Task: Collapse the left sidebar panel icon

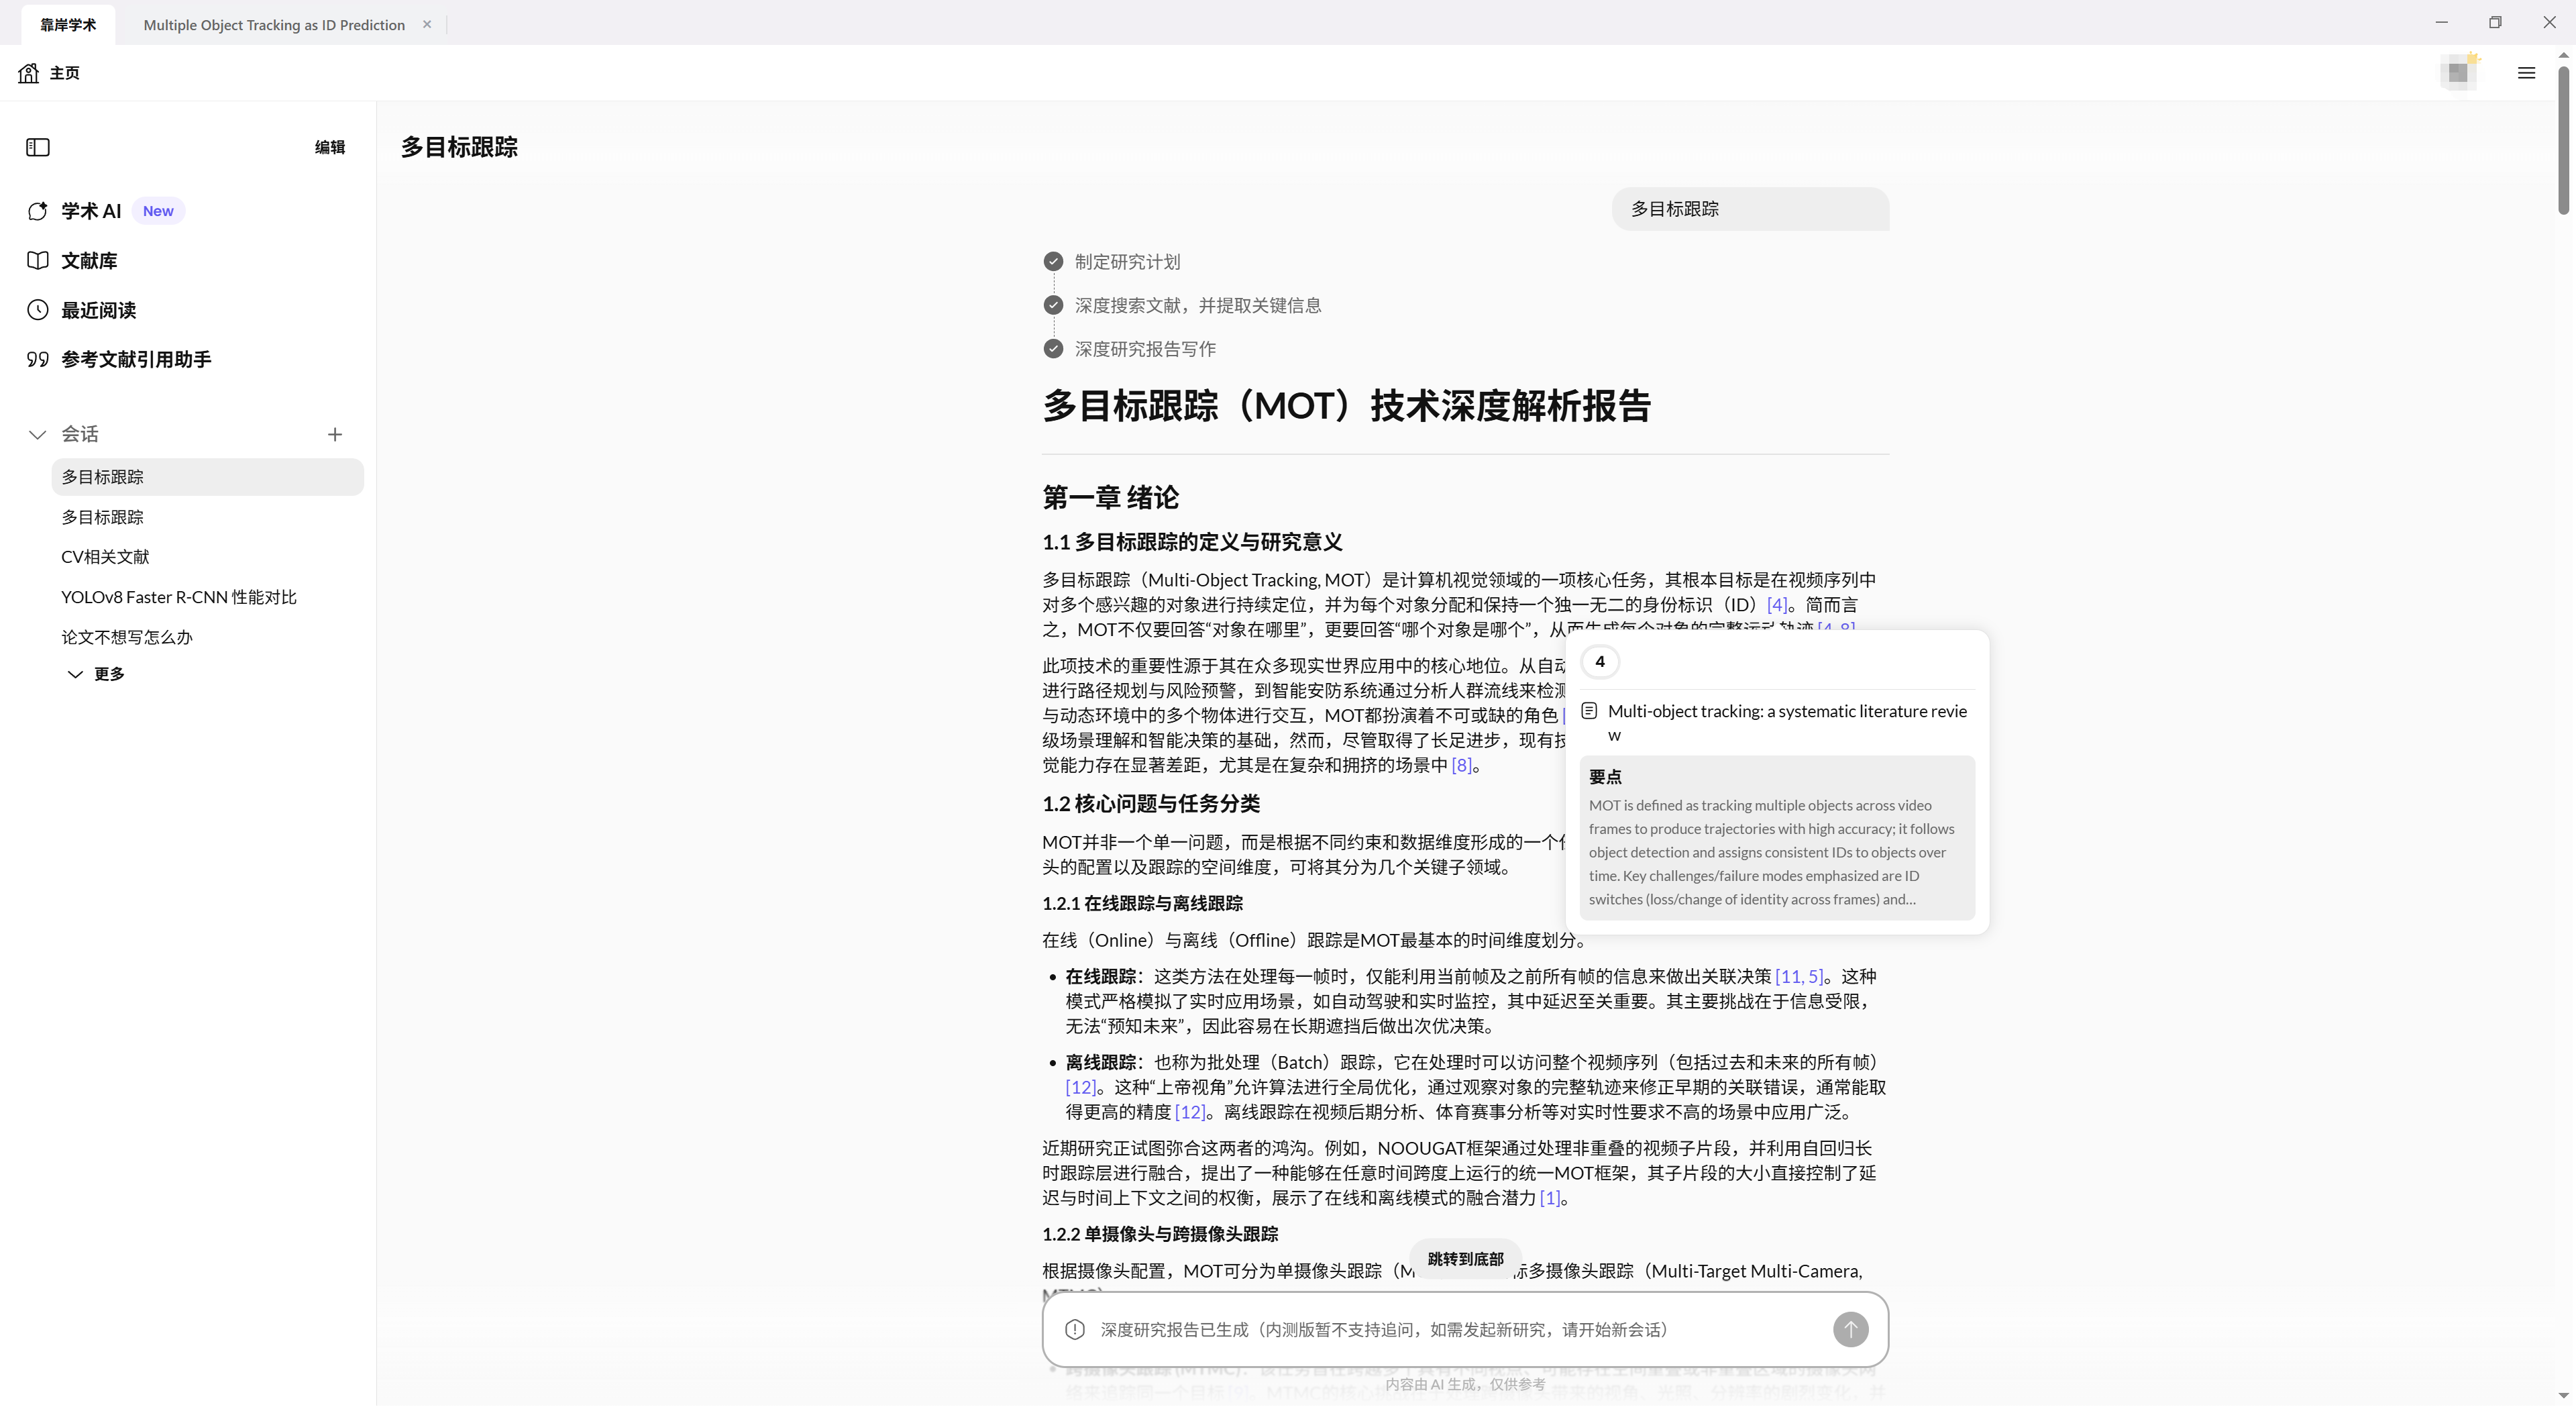Action: point(37,147)
